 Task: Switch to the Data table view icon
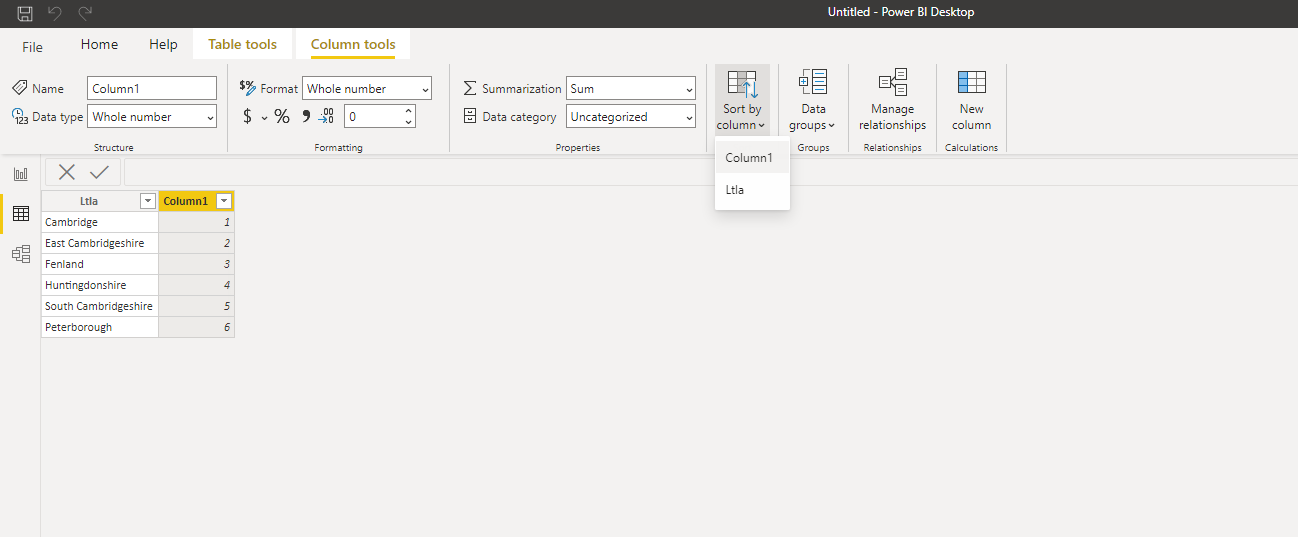tap(20, 214)
